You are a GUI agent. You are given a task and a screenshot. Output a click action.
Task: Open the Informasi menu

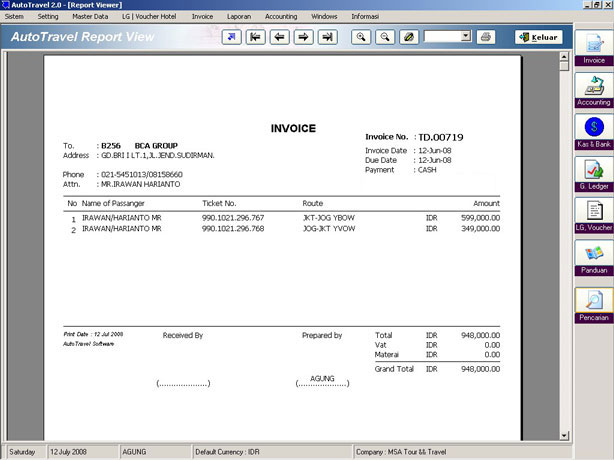[365, 16]
